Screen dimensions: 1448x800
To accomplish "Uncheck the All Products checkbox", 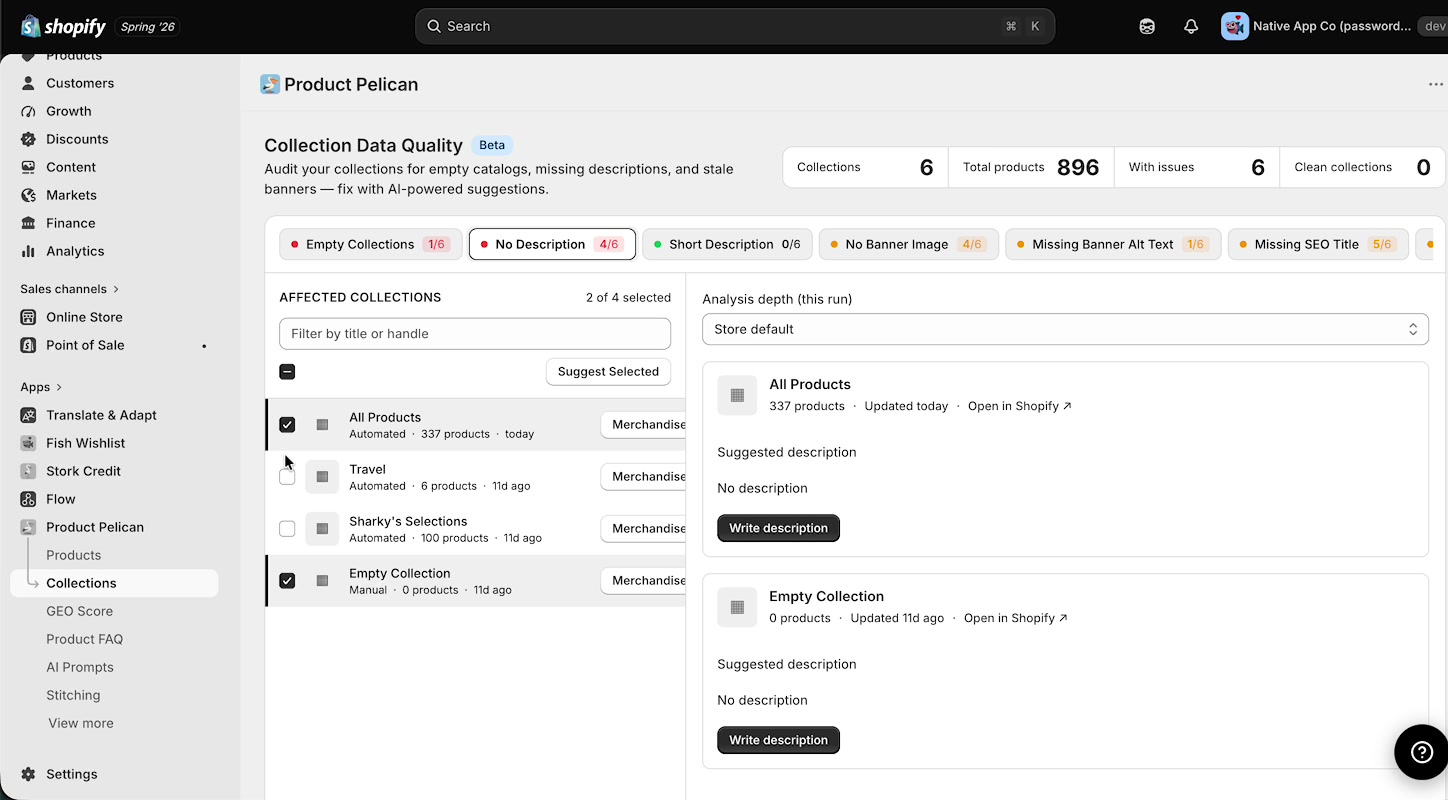I will click(x=287, y=425).
